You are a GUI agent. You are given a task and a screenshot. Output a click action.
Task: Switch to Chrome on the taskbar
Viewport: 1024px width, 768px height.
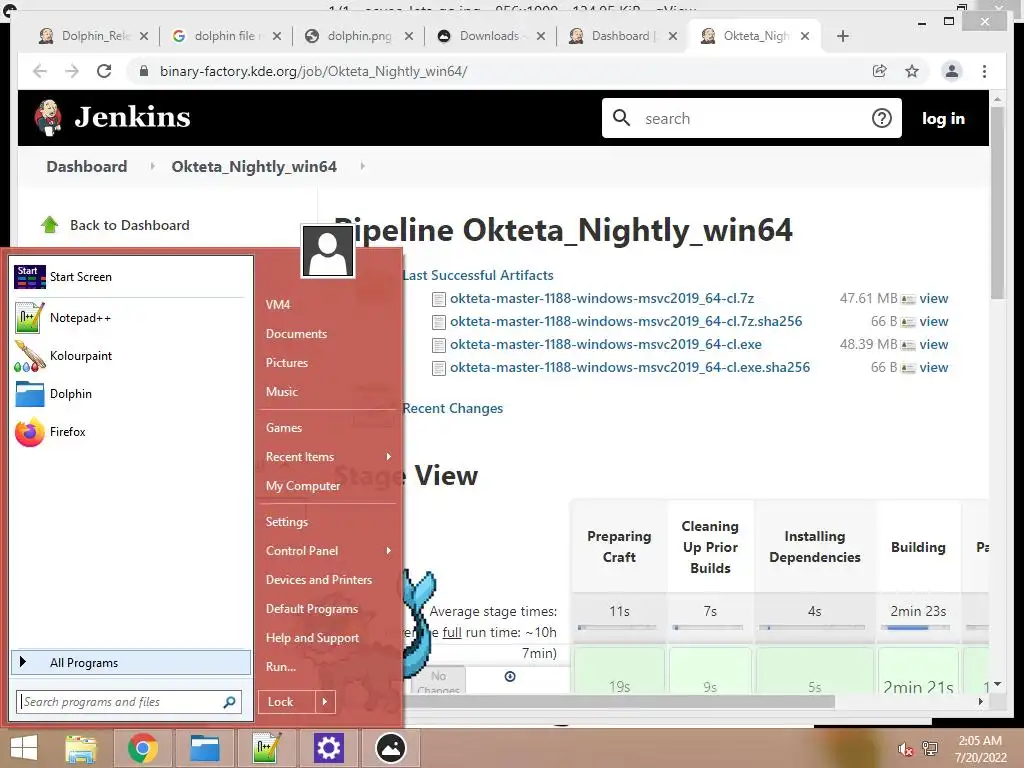pyautogui.click(x=142, y=748)
